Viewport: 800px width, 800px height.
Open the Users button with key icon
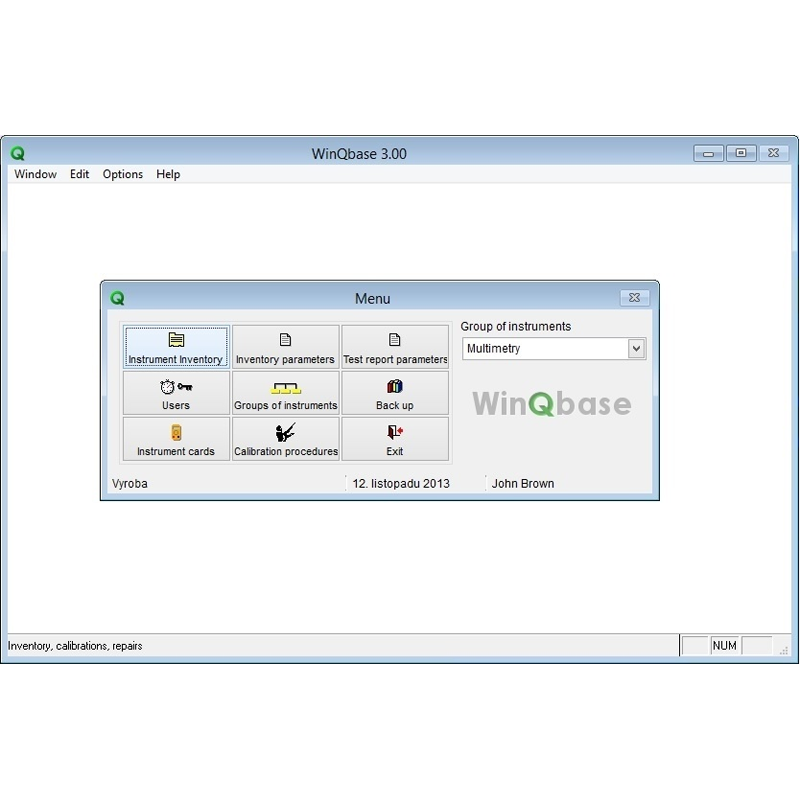point(176,393)
